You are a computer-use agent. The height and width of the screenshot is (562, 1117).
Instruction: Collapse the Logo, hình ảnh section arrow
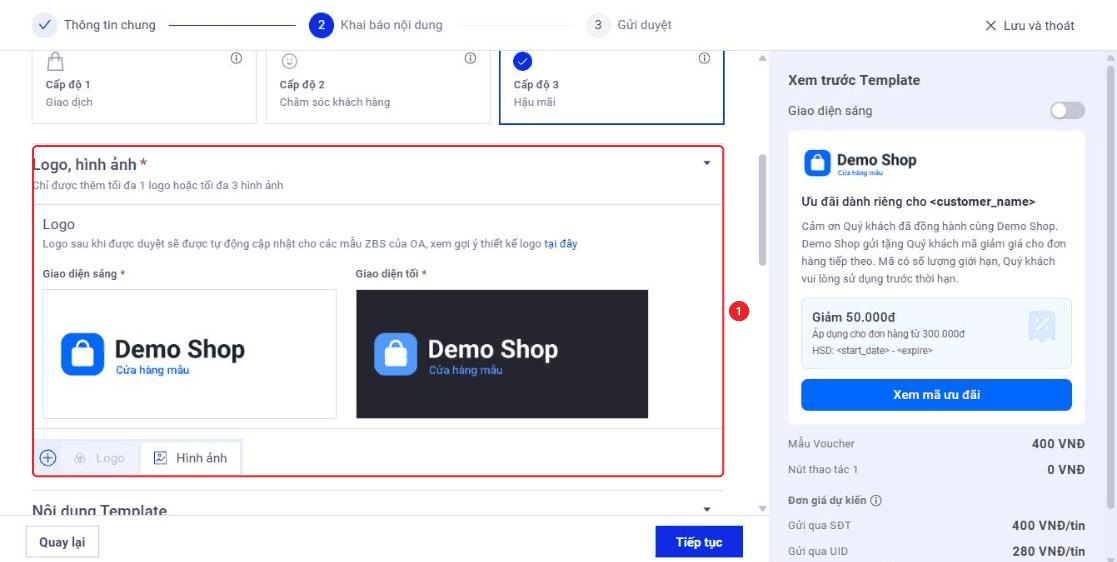pos(707,163)
